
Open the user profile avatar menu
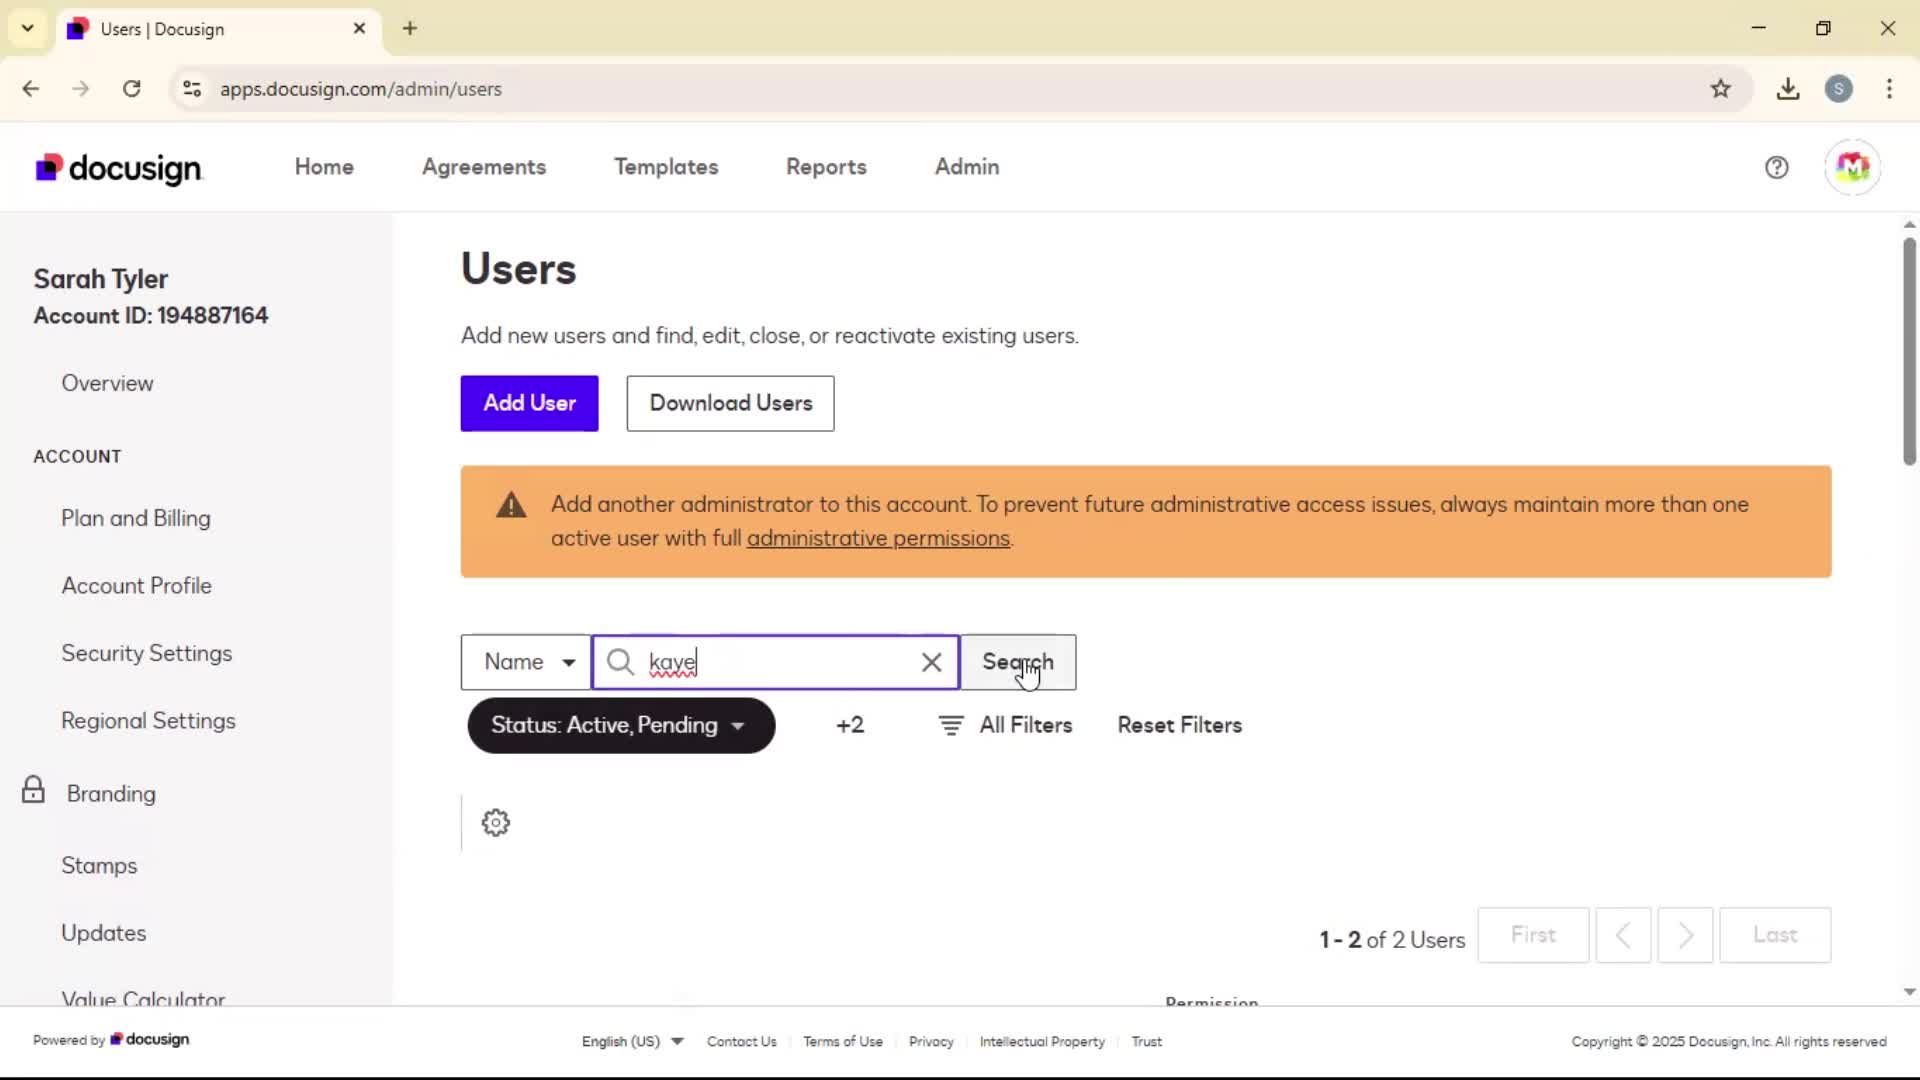1852,167
